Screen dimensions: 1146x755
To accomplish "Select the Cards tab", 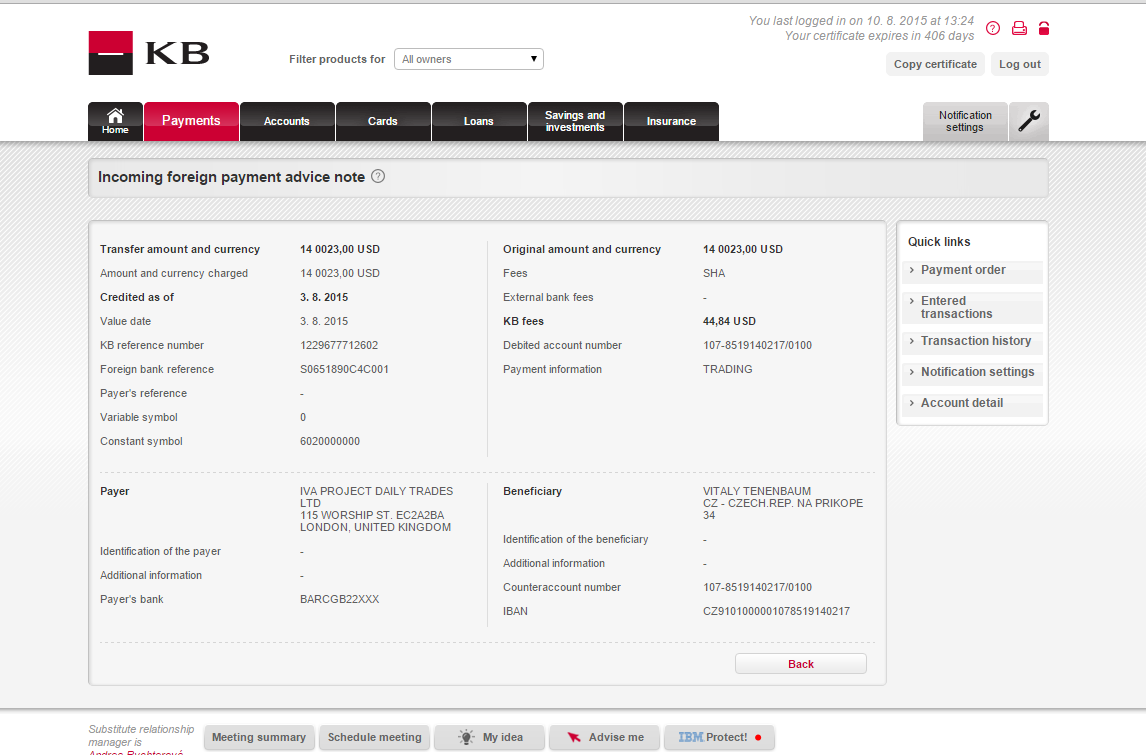I will [383, 121].
